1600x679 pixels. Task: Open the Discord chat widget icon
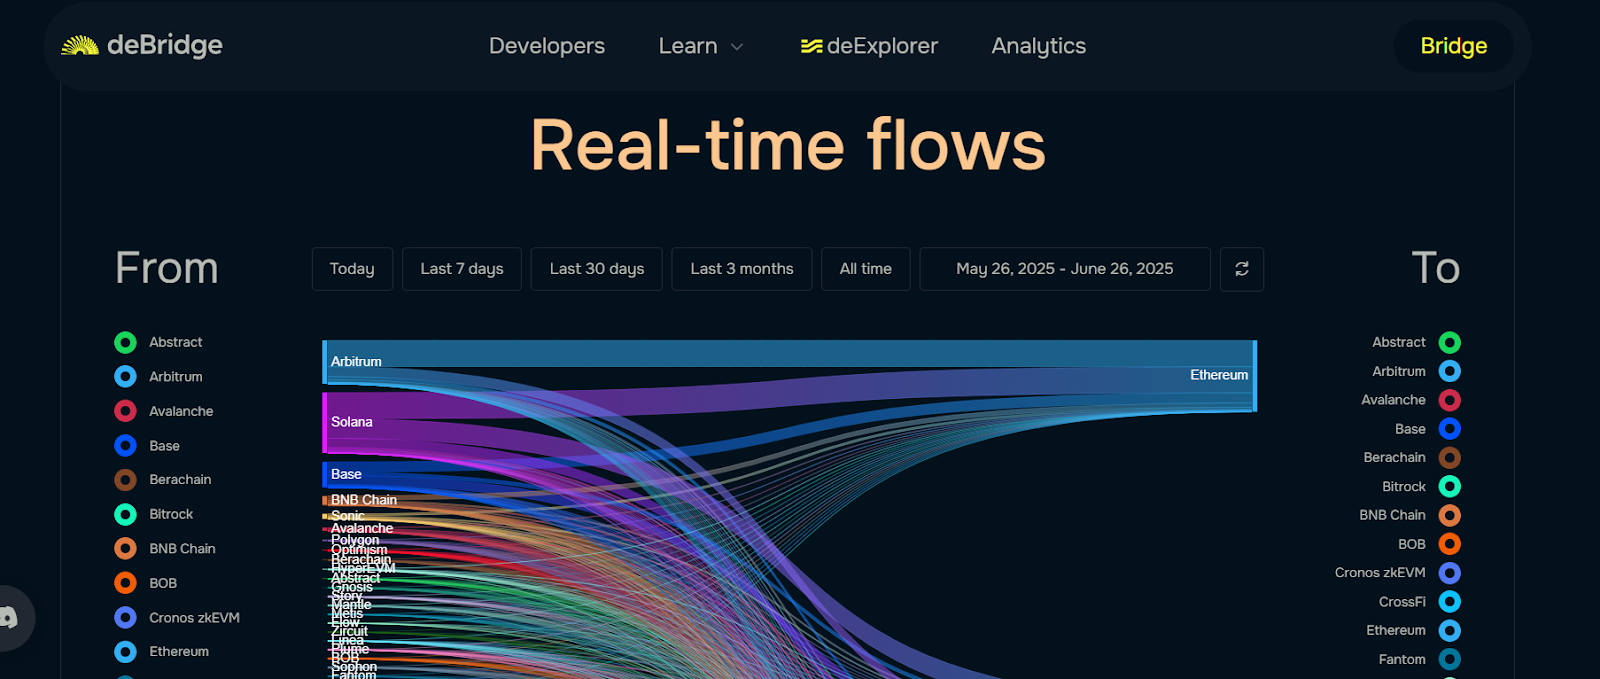[10, 618]
